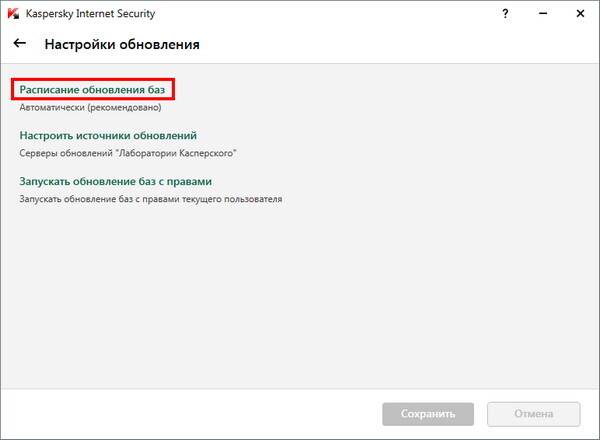Close the Kaspersky Internet Security window
This screenshot has height=440, width=600.
[580, 13]
